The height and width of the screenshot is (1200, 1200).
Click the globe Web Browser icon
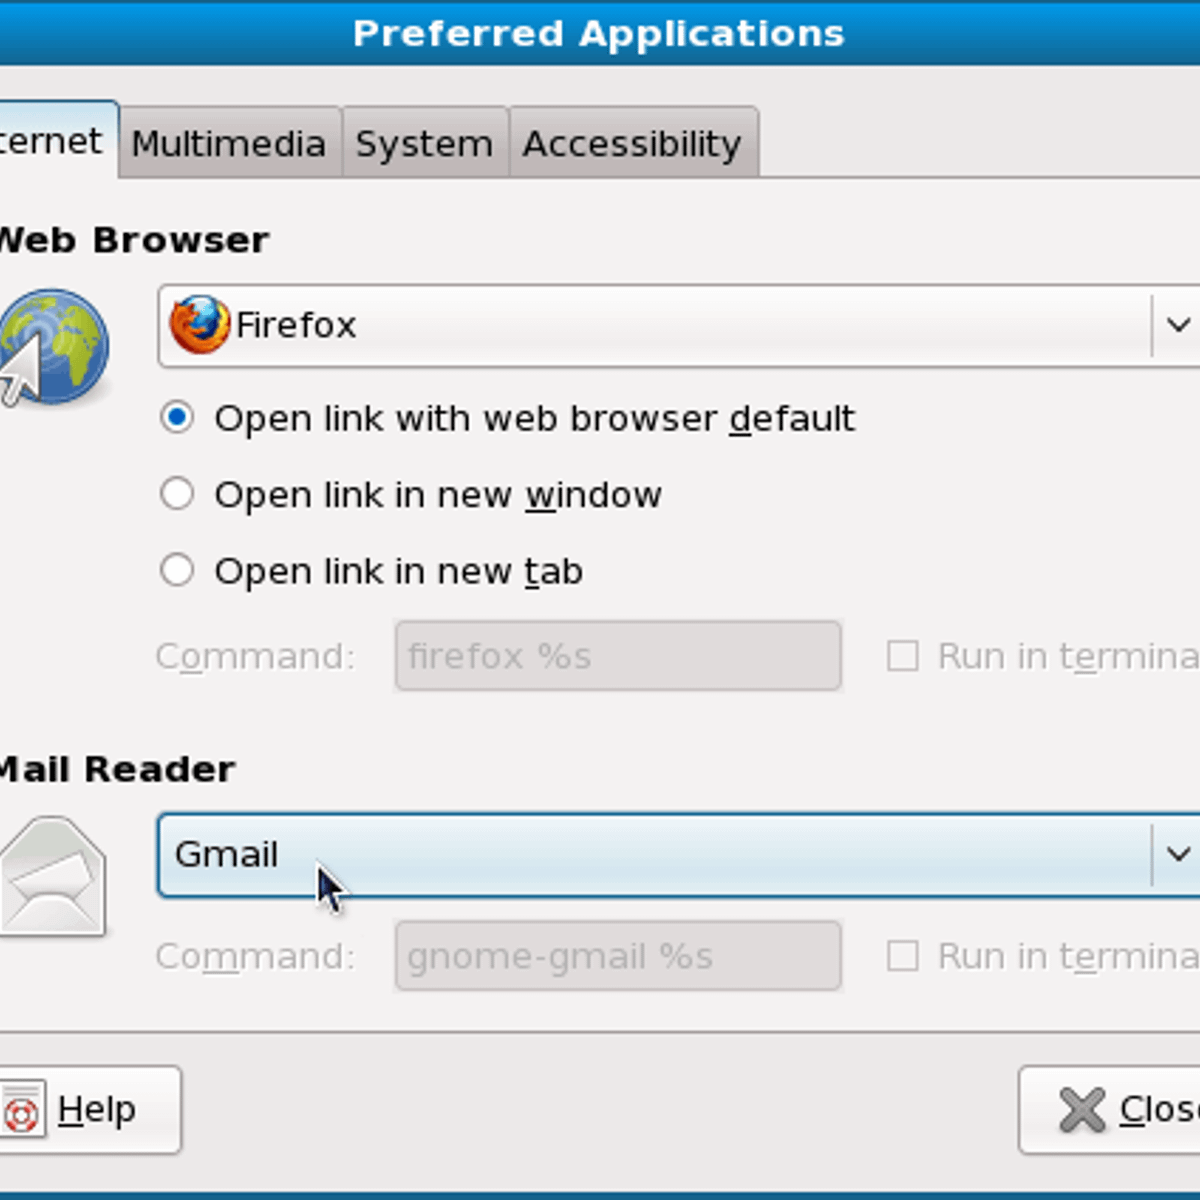(53, 346)
